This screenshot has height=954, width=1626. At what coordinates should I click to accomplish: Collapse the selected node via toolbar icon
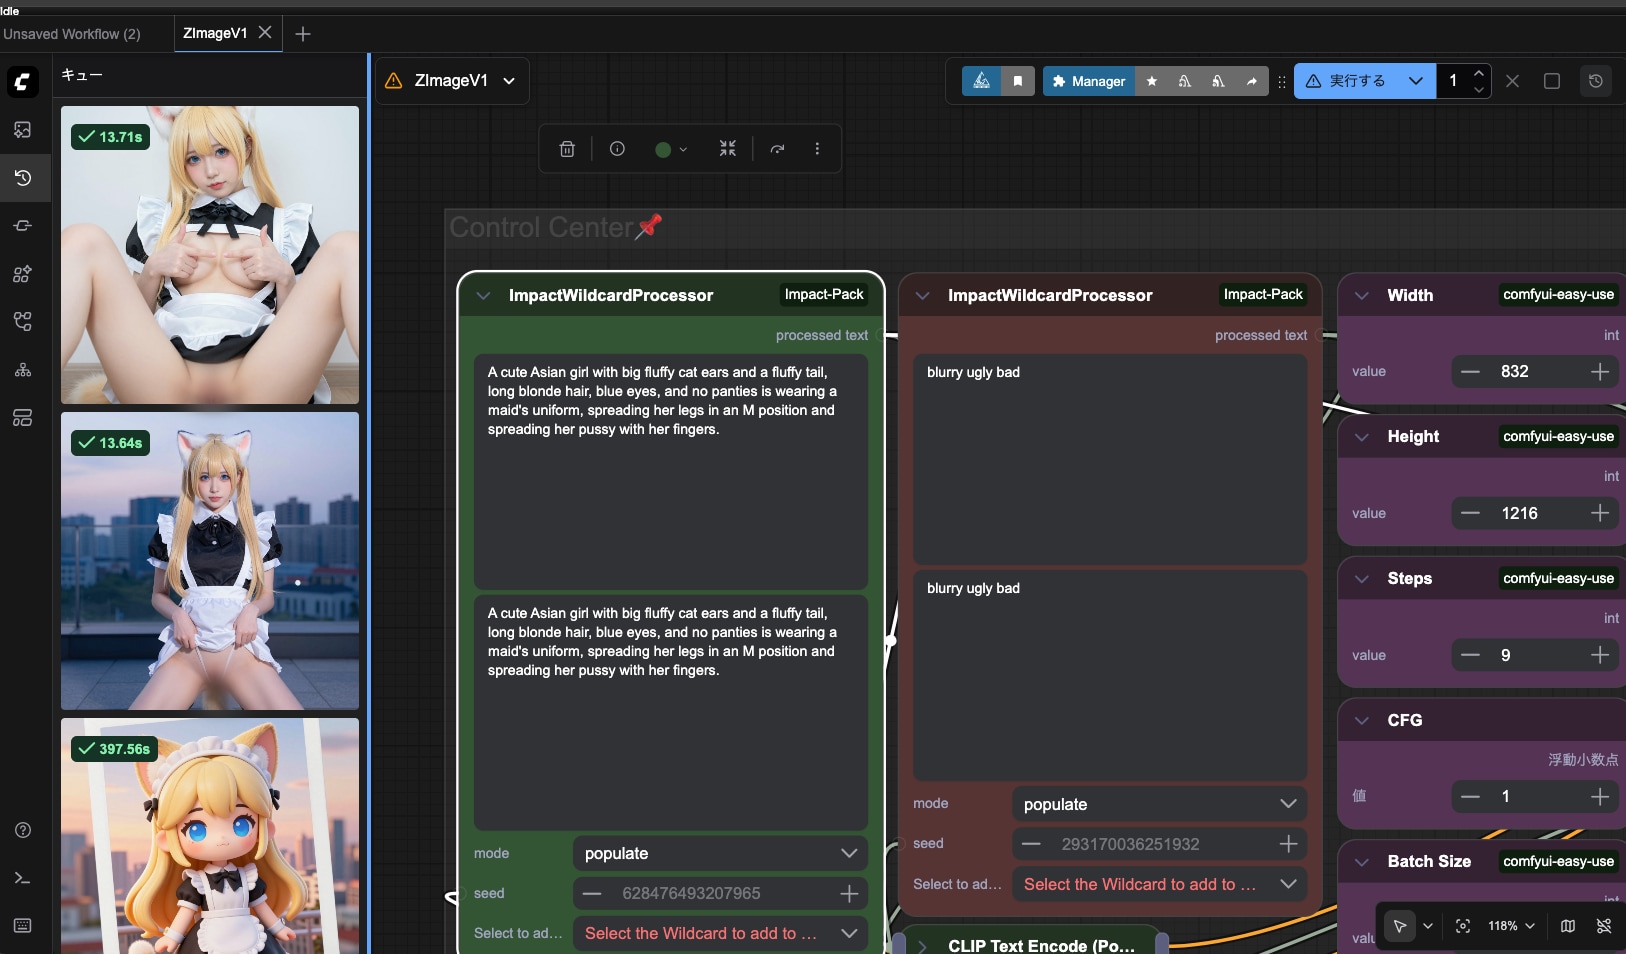point(727,149)
